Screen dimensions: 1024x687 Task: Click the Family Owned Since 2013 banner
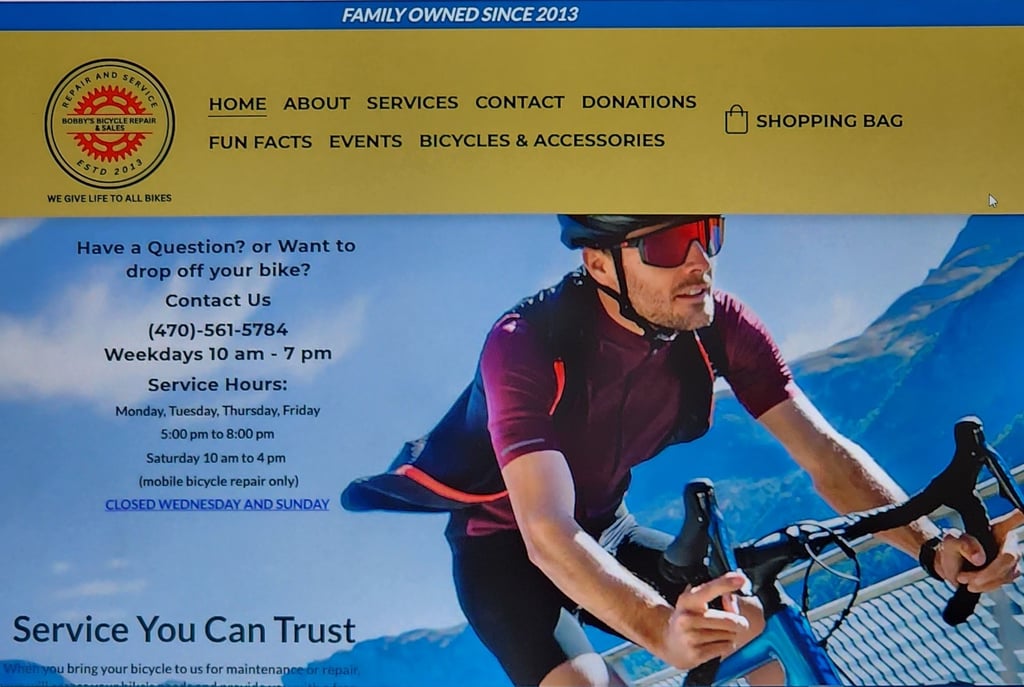pos(460,14)
